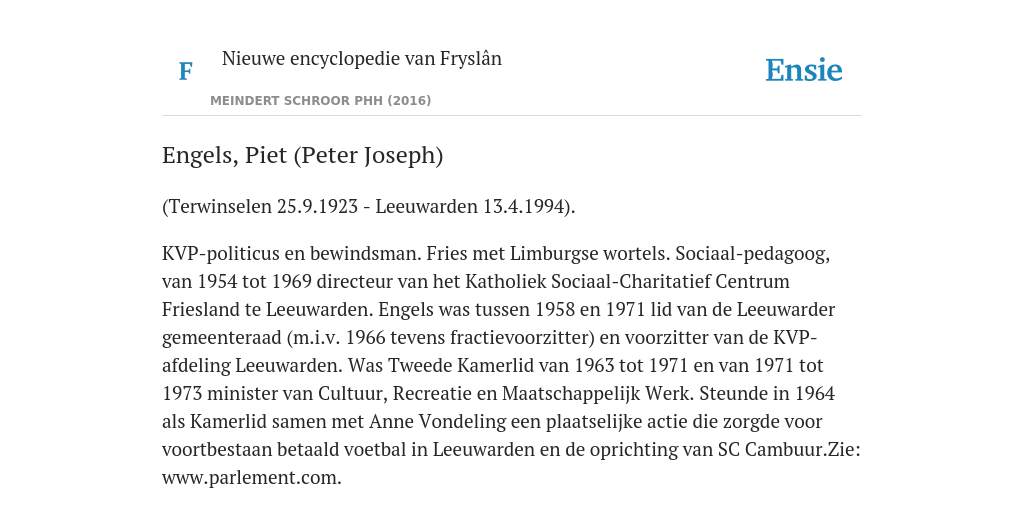The width and height of the screenshot is (1024, 512).
Task: Open Nieuwe encyclopedie van Fryslân title
Action: [362, 59]
